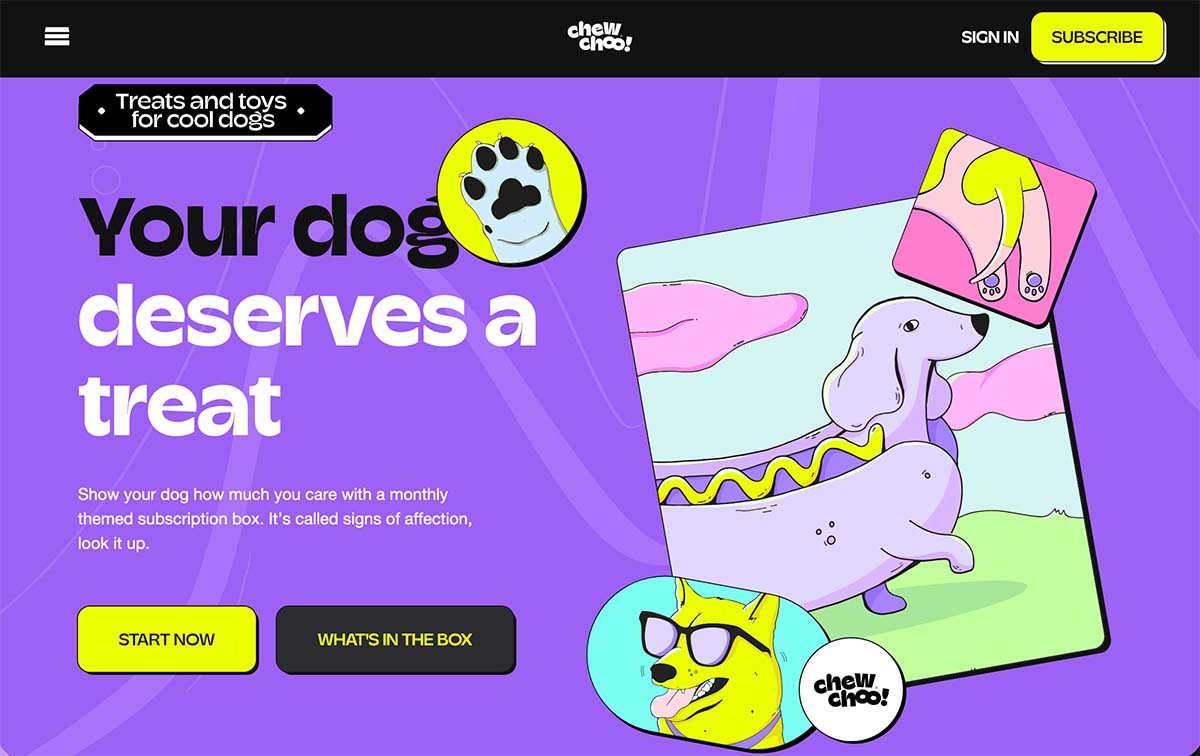Click the round chew choo! badge
The width and height of the screenshot is (1200, 756).
click(x=851, y=689)
